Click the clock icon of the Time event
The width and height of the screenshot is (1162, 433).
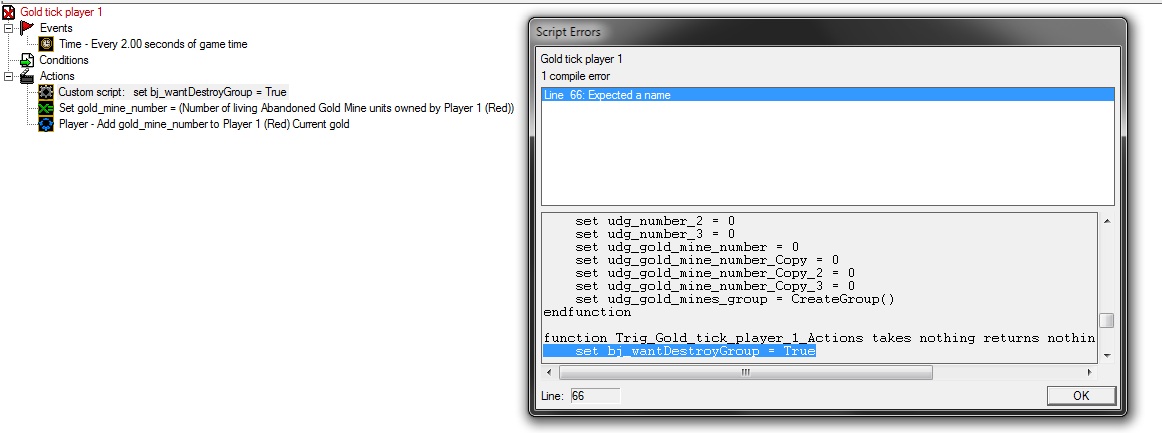(46, 44)
